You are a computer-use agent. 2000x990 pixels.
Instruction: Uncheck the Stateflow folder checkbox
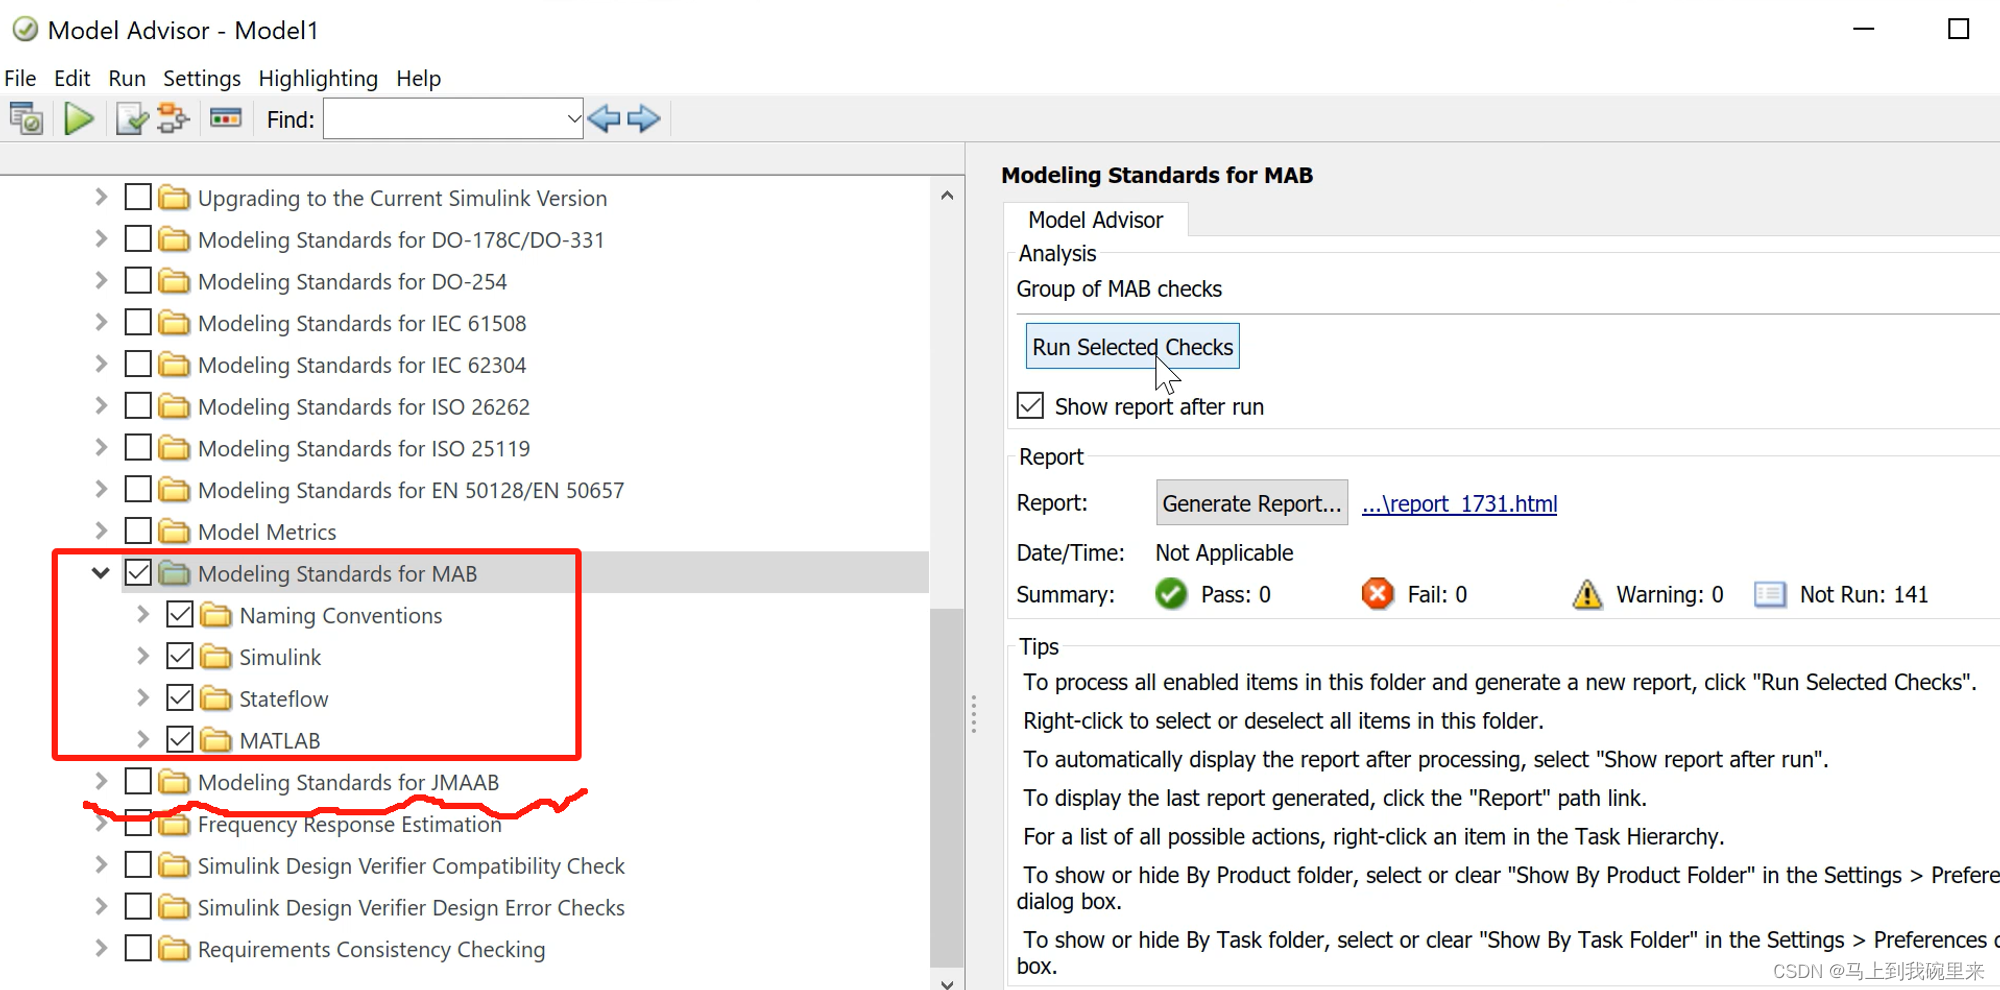tap(180, 698)
